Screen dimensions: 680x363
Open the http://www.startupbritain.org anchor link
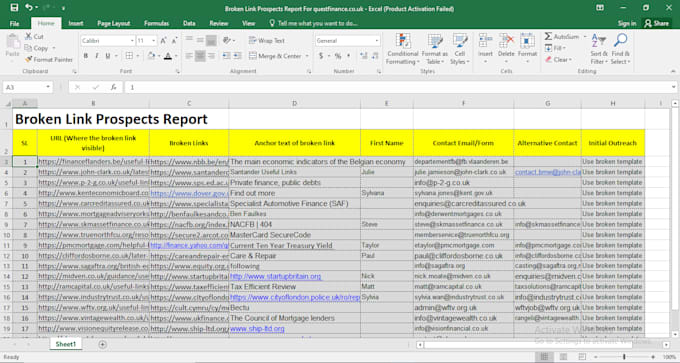tap(275, 276)
